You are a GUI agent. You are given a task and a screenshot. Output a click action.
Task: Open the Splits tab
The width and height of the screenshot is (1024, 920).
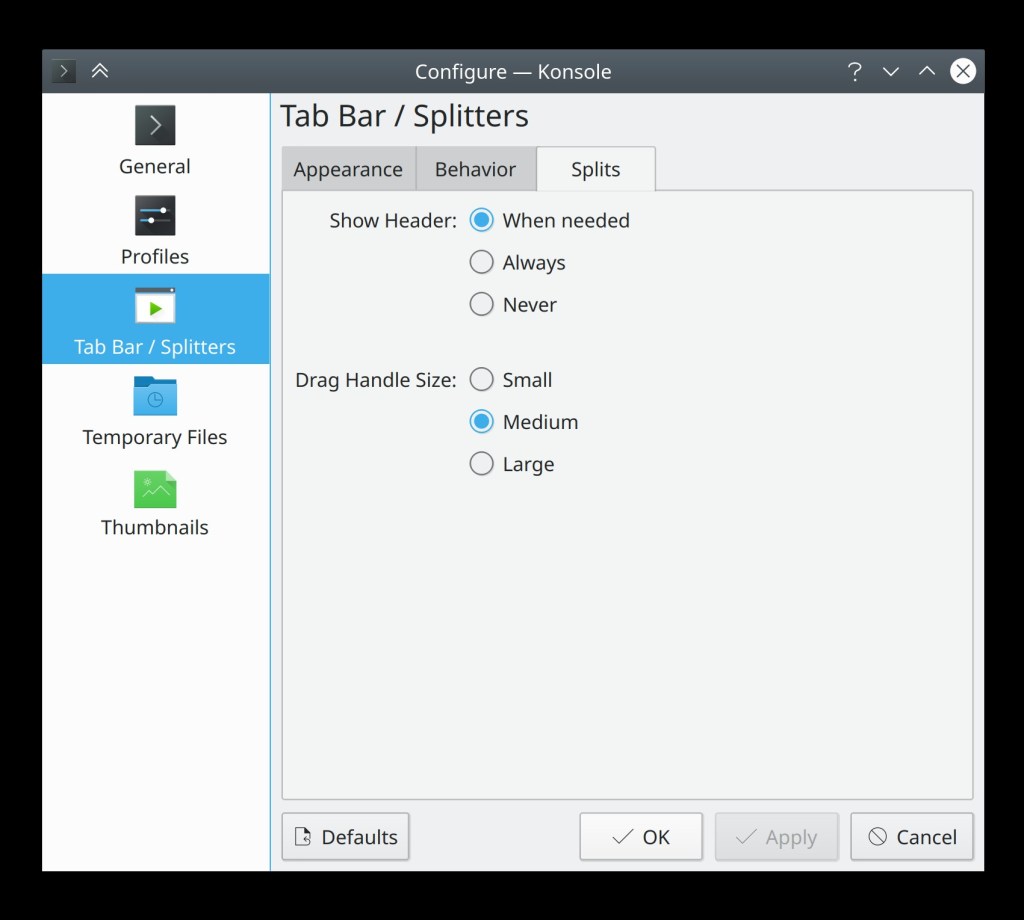(x=596, y=169)
